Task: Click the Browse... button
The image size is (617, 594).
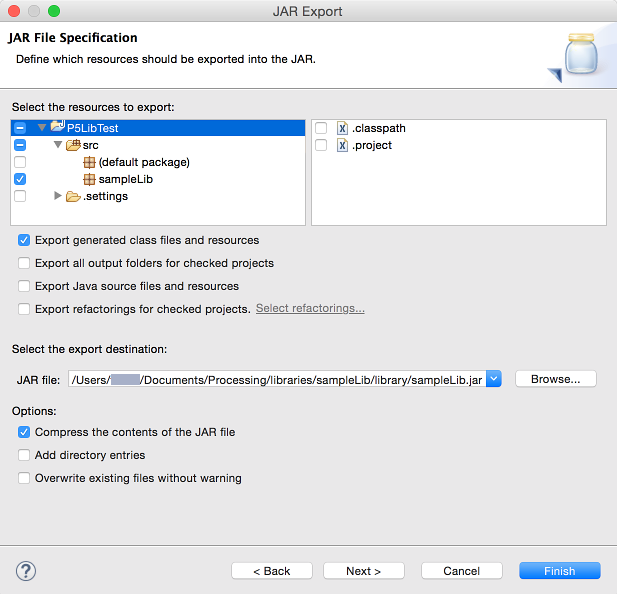Action: [555, 379]
